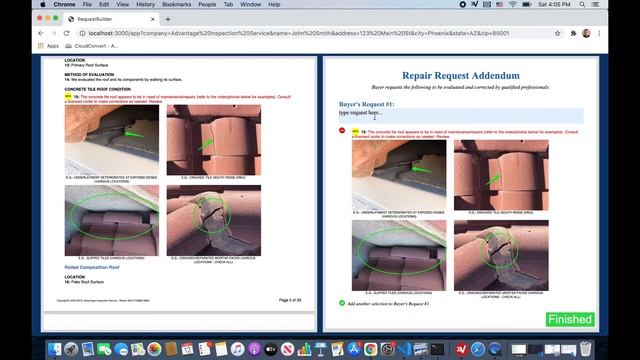This screenshot has height=360, width=640.
Task: Open Safari from the Dock
Action: pos(478,349)
